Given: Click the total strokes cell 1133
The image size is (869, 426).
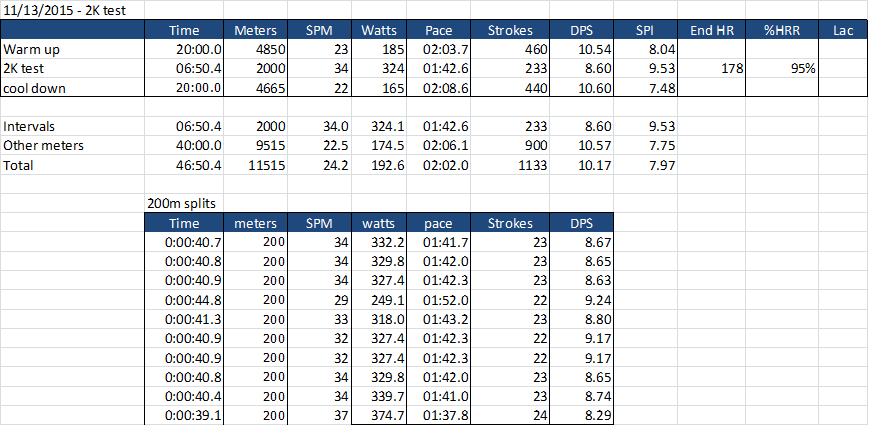Looking at the screenshot, I should click(x=534, y=165).
